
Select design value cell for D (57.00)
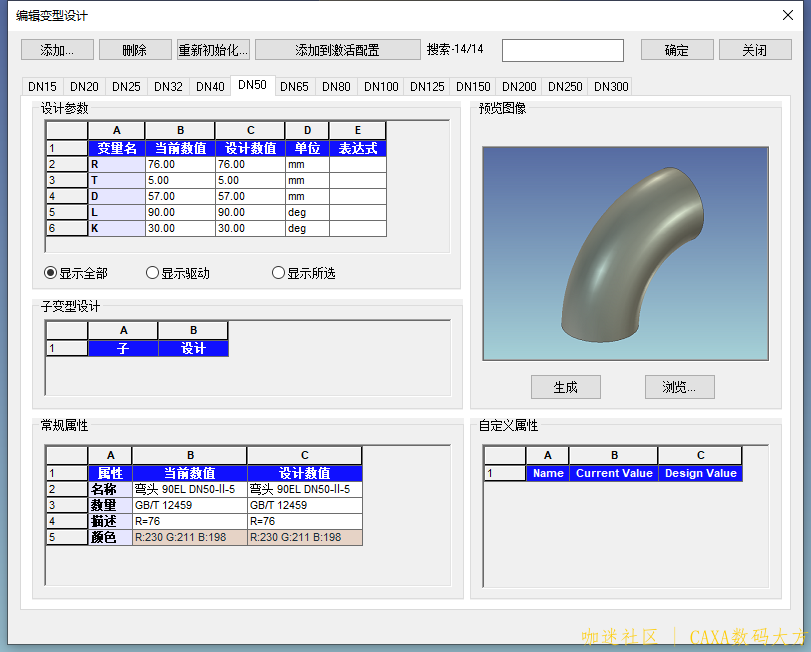[x=250, y=196]
